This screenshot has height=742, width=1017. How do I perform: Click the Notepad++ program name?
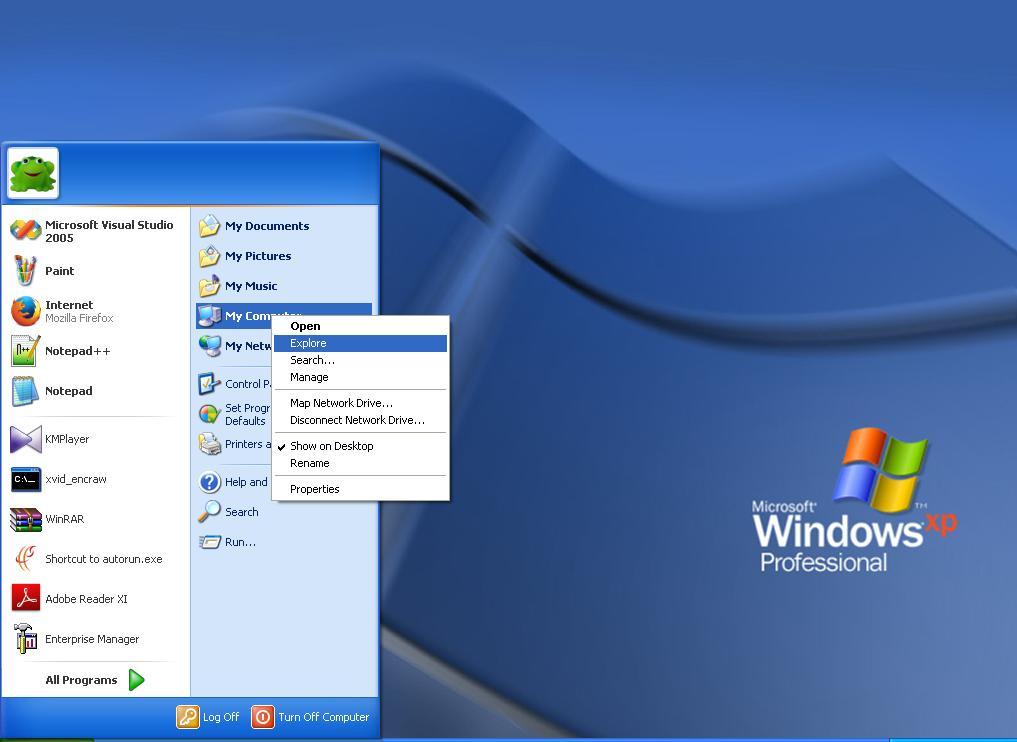[x=78, y=351]
